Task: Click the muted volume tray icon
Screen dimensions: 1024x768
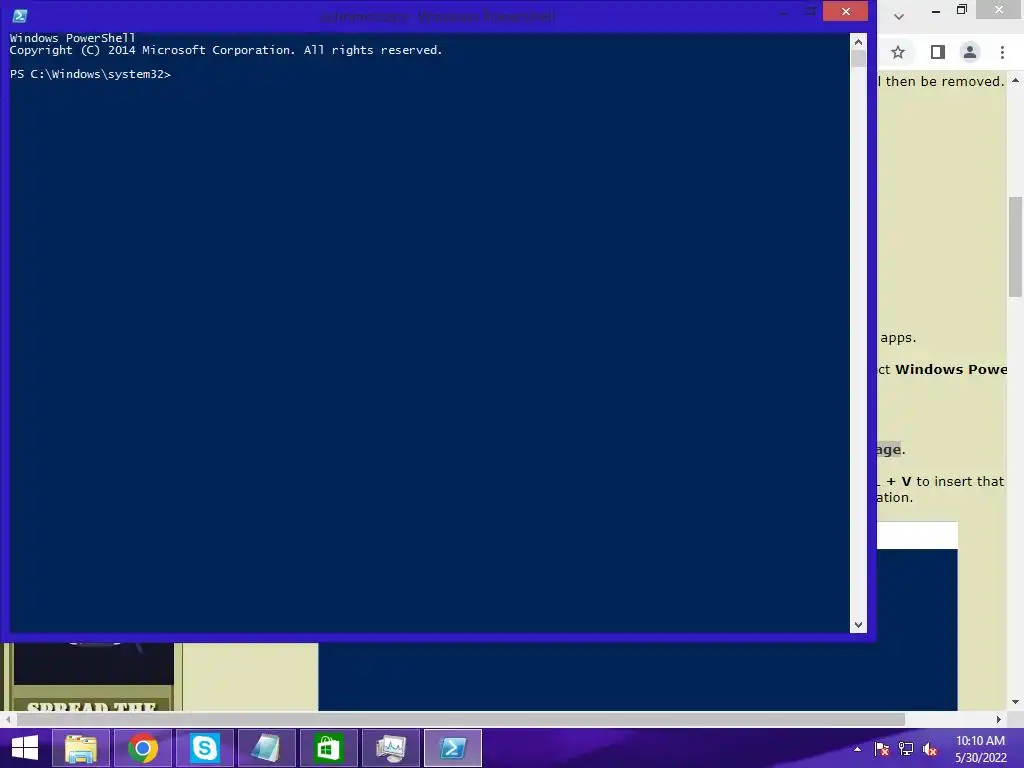Action: [930, 749]
